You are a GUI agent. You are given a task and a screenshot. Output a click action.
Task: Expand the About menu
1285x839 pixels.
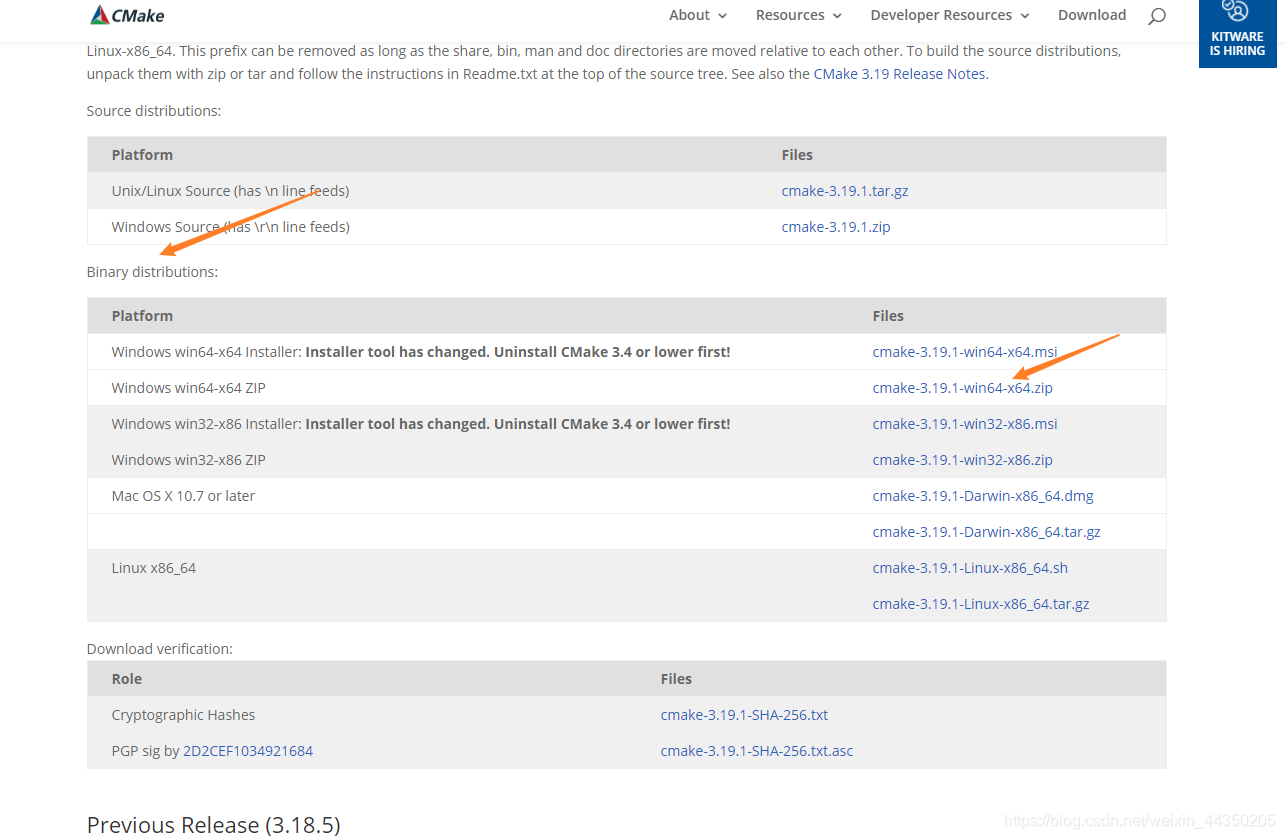(x=698, y=15)
